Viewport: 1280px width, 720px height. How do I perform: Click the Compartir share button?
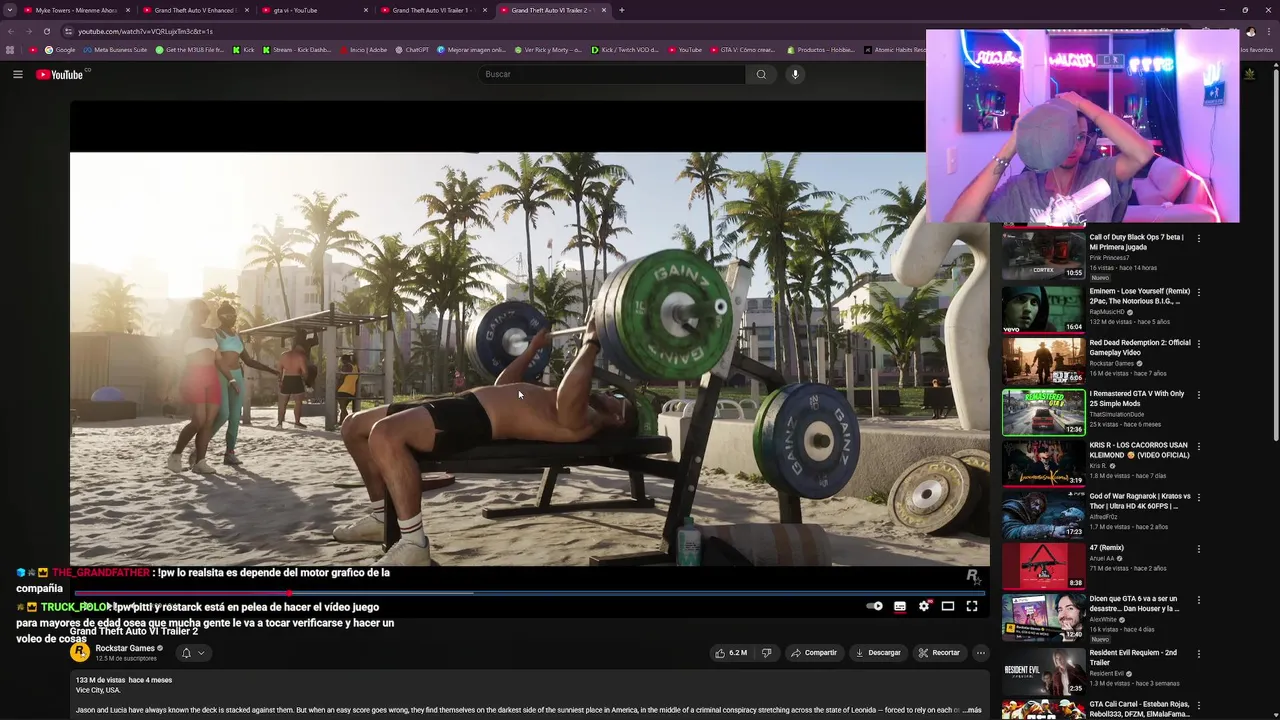pos(813,653)
